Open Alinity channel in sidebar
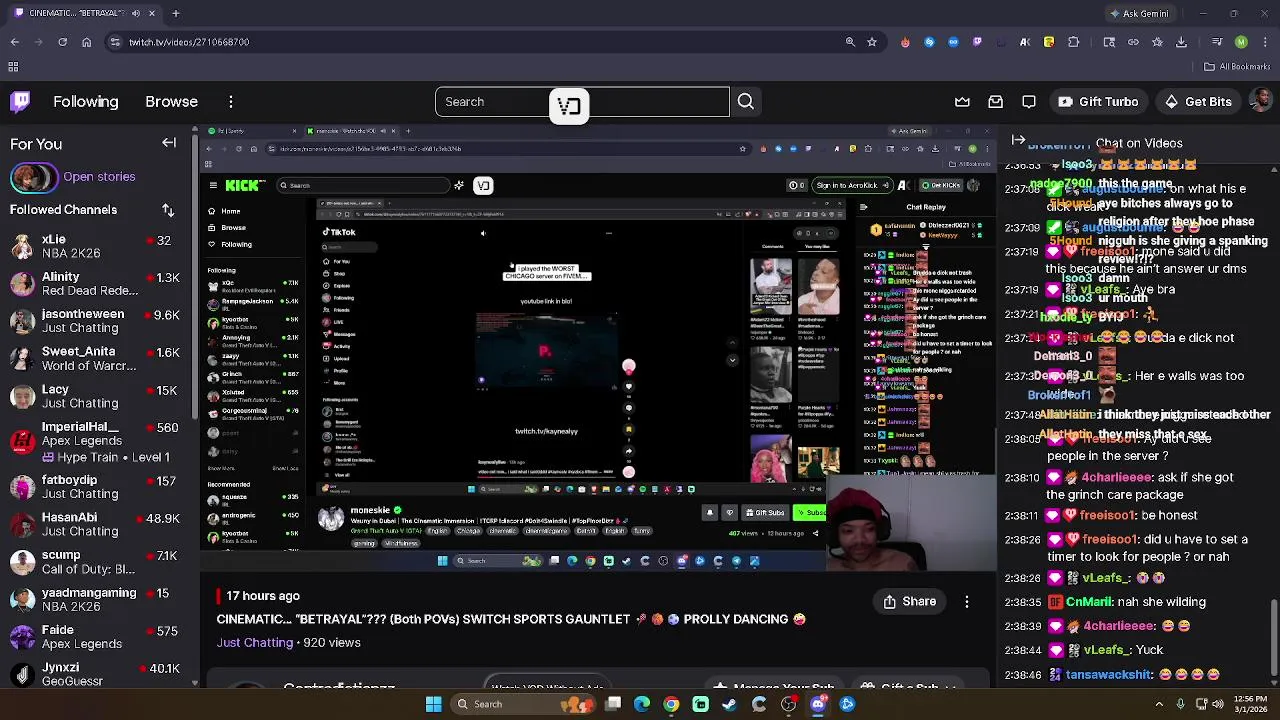Viewport: 1280px width, 720px height. 97,283
